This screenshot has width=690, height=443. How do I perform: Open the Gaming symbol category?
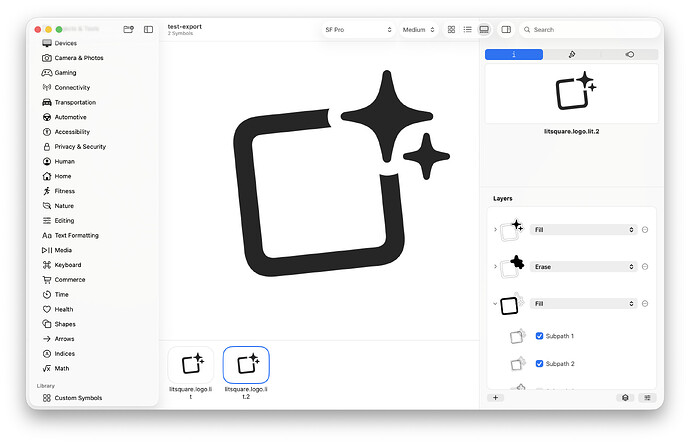coord(59,73)
